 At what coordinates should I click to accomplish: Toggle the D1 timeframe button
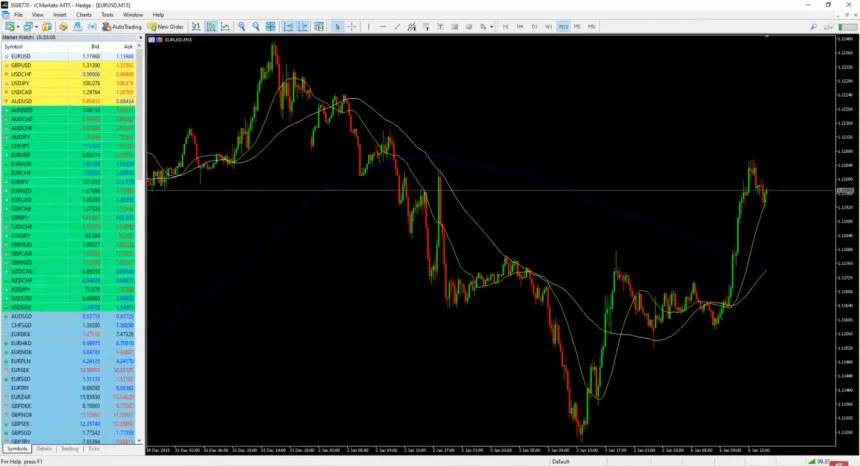pyautogui.click(x=534, y=26)
